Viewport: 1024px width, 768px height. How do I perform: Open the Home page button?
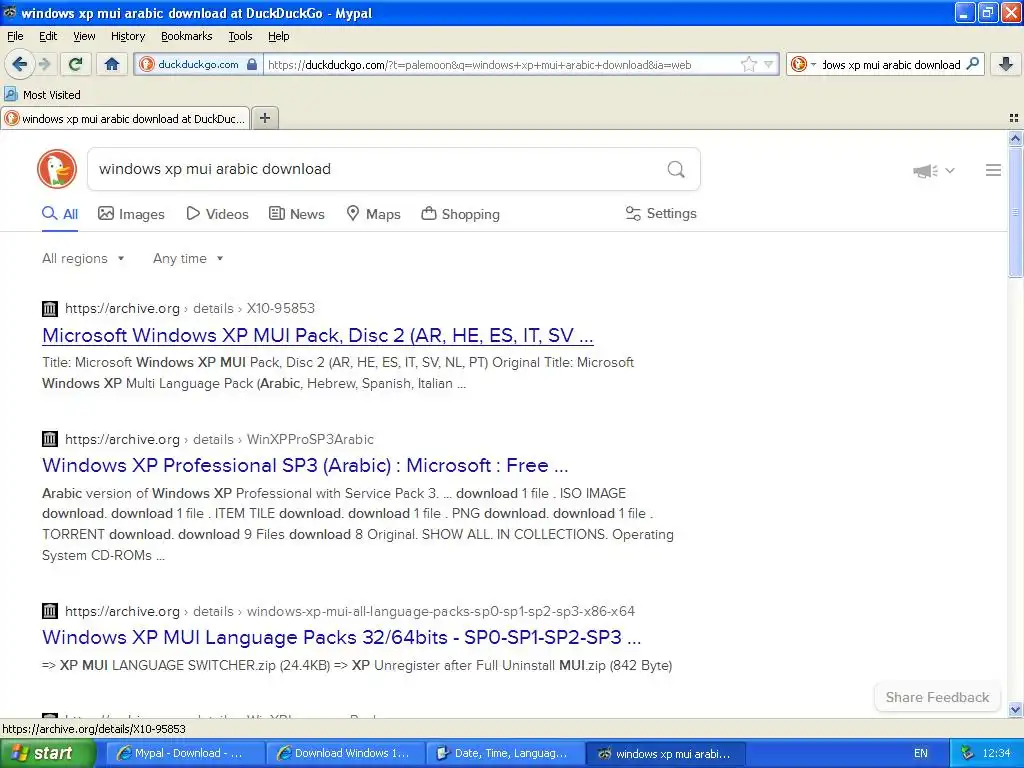[x=112, y=64]
